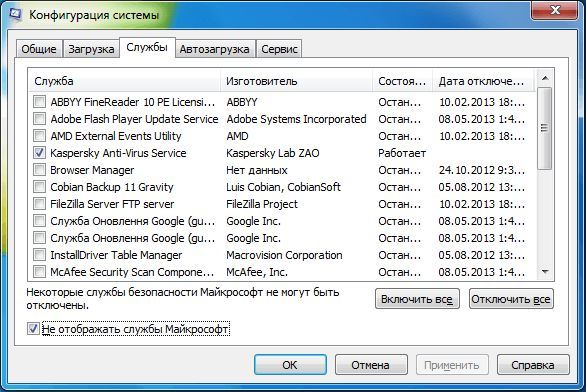Enable the Browser Manager service checkbox
The image size is (586, 392).
pyautogui.click(x=39, y=170)
